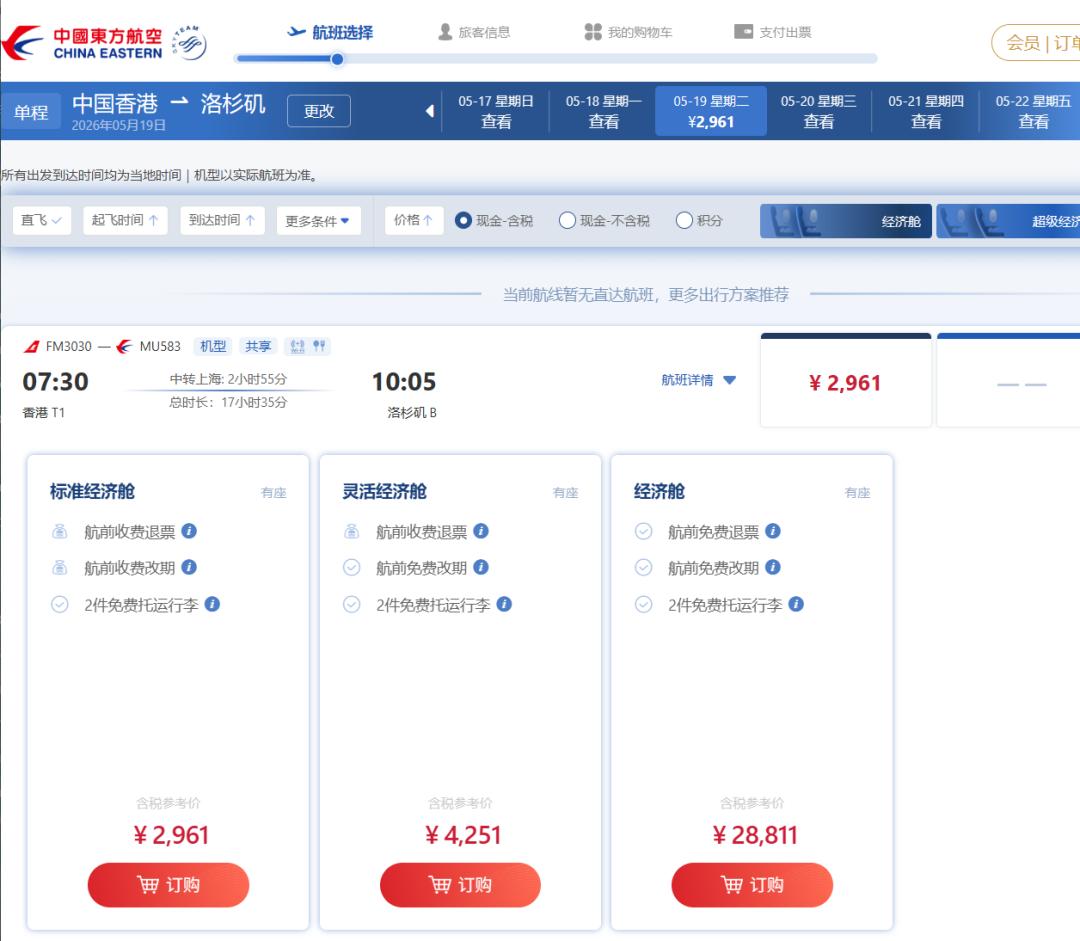The height and width of the screenshot is (941, 1080).
Task: Click info icon beside 航前收费改期 in 标准经济舱
Action: [x=189, y=567]
